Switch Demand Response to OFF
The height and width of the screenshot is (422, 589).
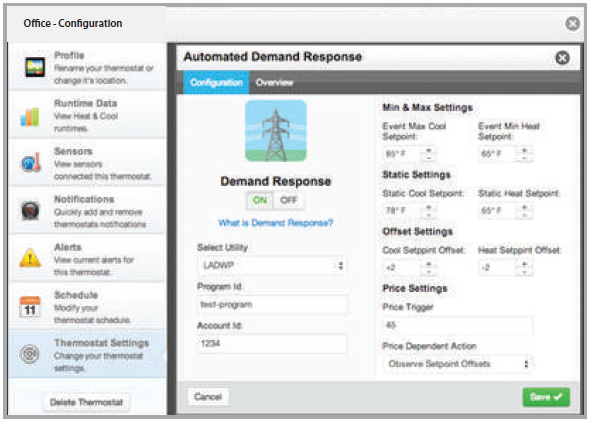click(x=288, y=200)
